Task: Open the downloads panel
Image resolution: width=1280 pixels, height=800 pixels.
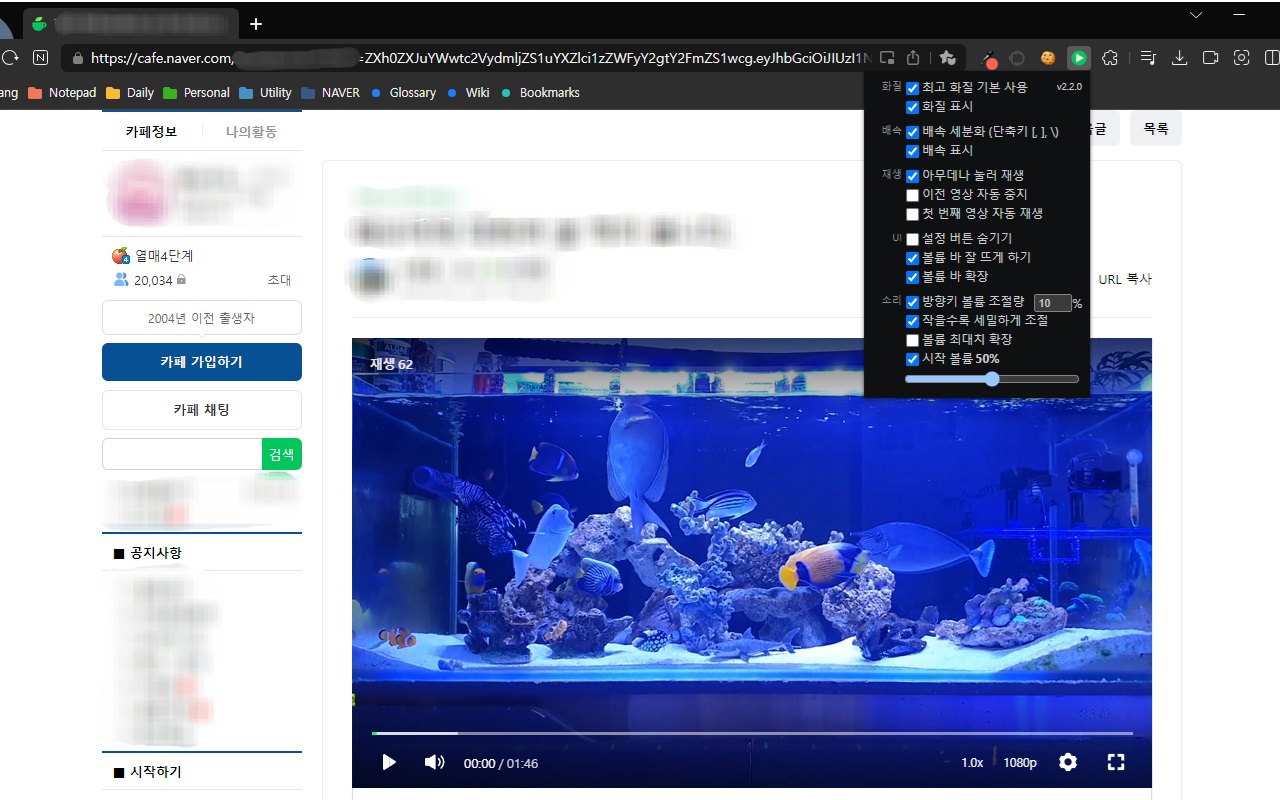Action: pyautogui.click(x=1179, y=58)
